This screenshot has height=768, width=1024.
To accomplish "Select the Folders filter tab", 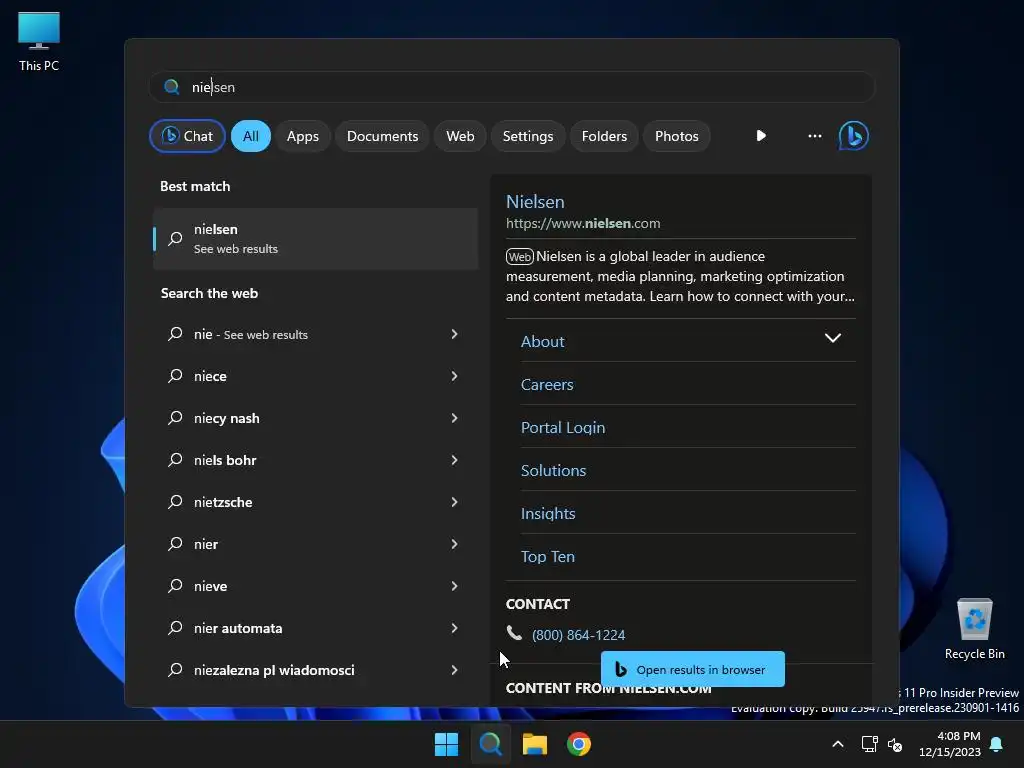I will tap(604, 136).
